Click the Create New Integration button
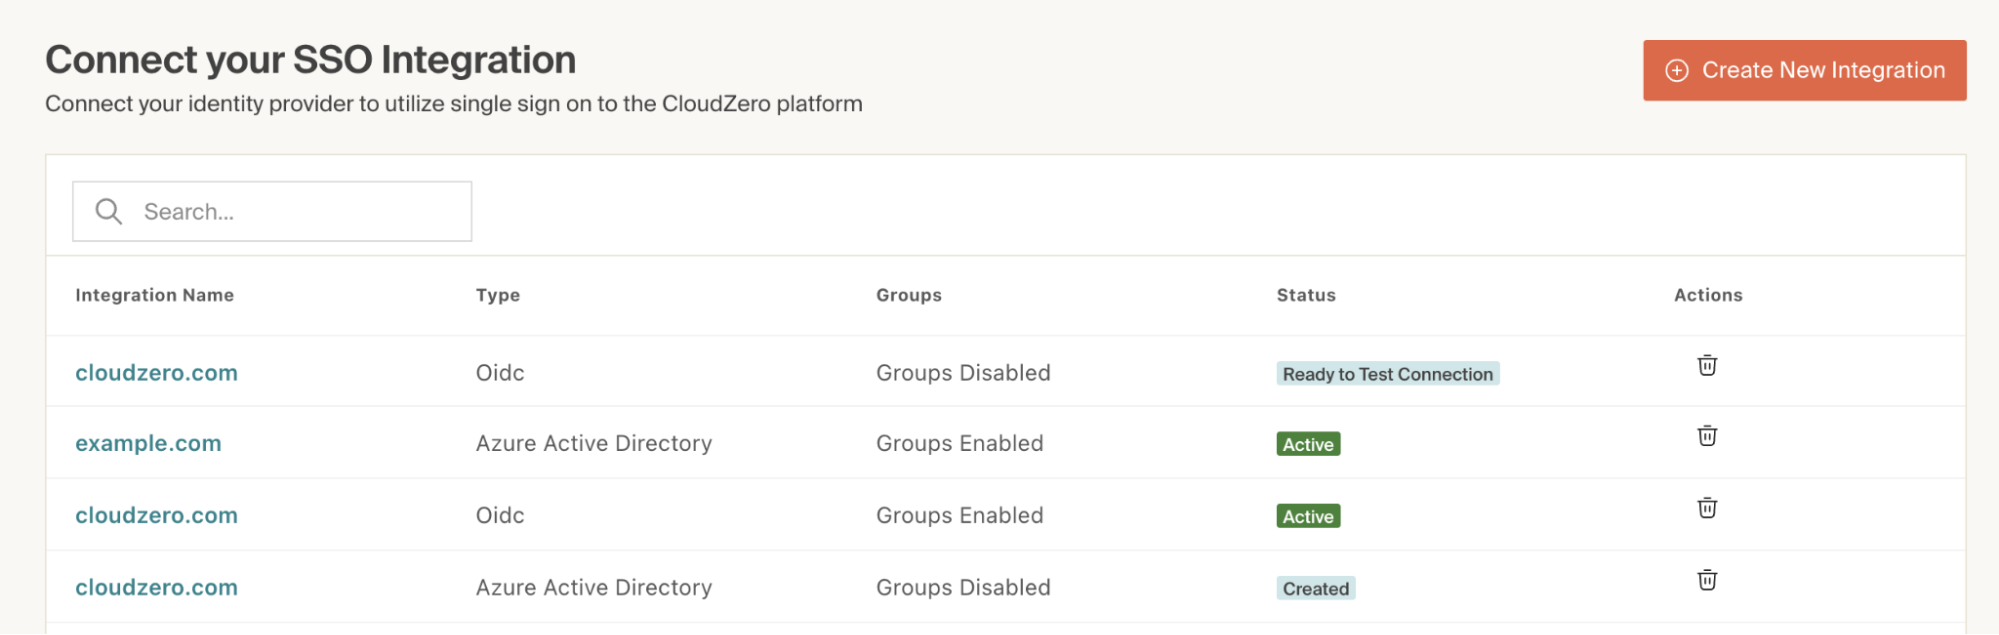Image resolution: width=1999 pixels, height=635 pixels. point(1804,70)
